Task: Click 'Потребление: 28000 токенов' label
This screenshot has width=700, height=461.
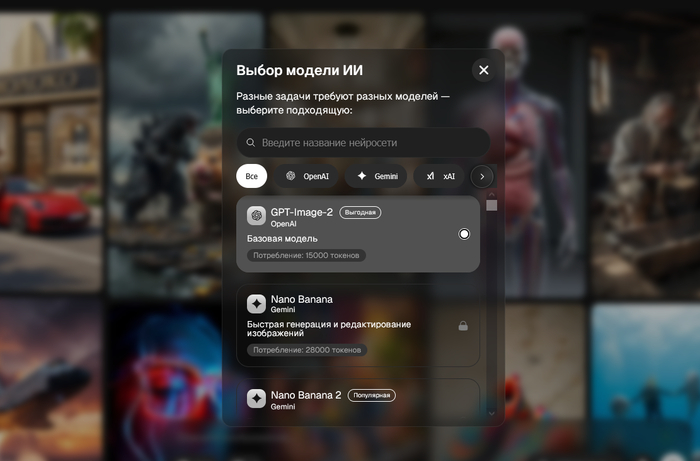Action: (x=307, y=350)
